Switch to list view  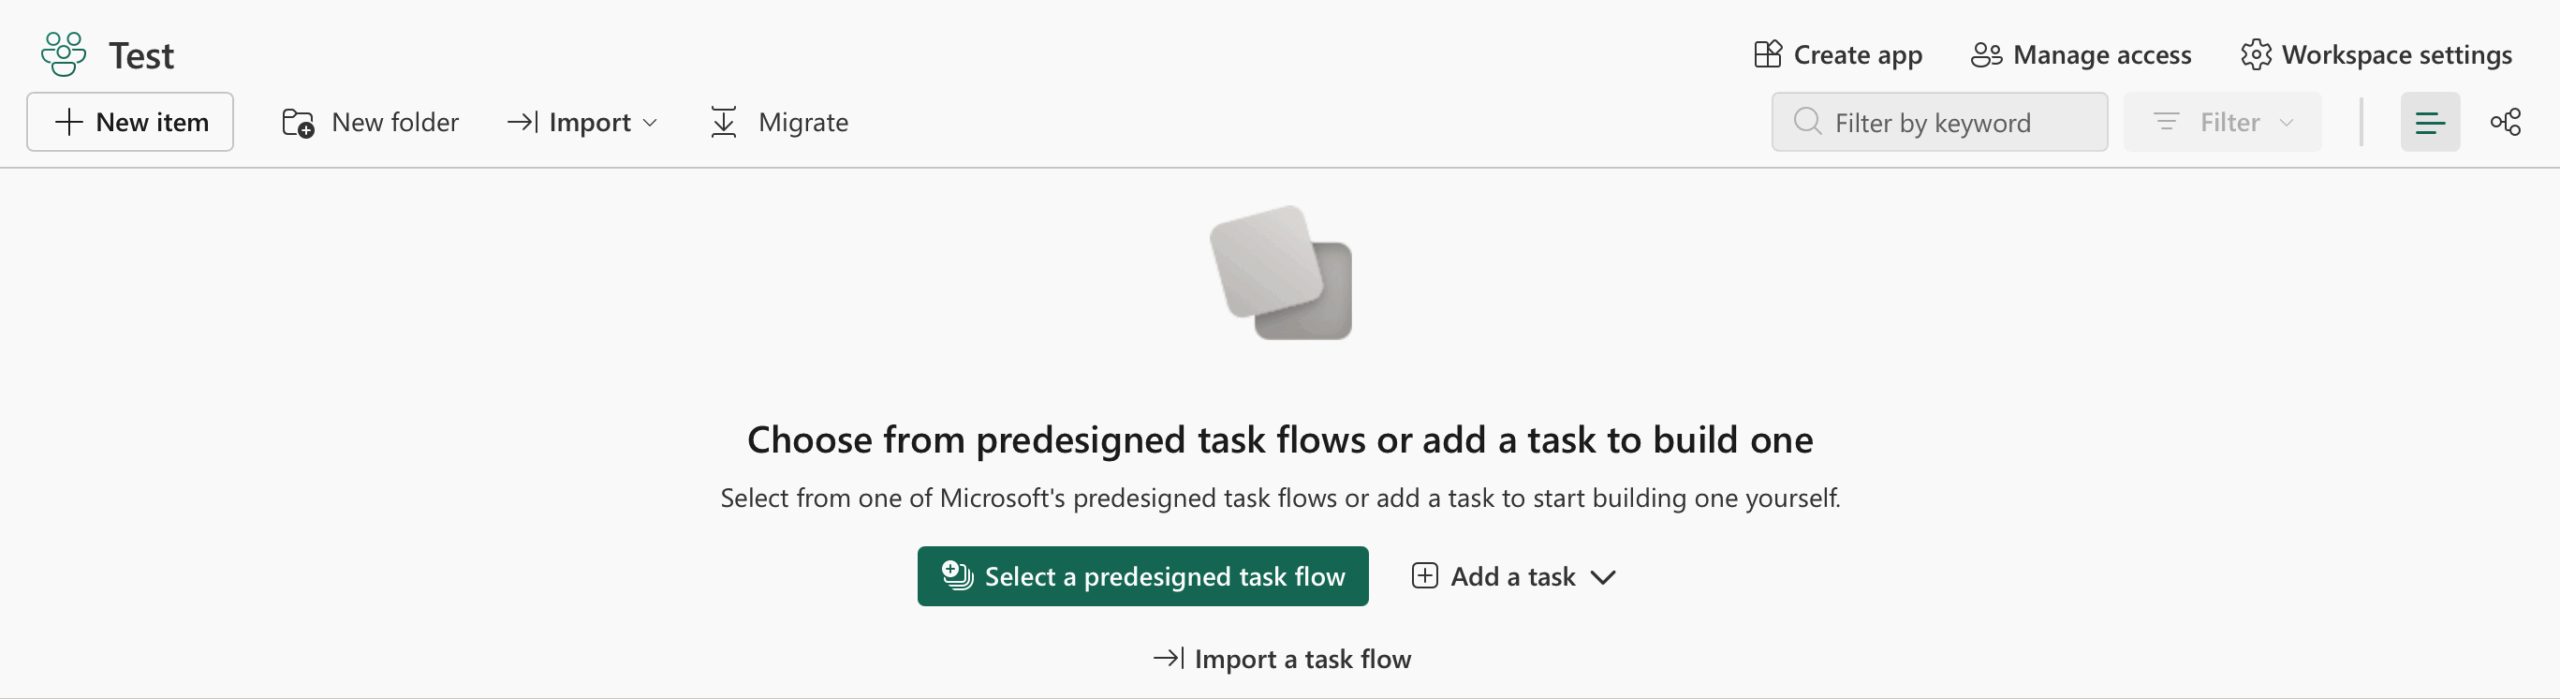pos(2430,122)
